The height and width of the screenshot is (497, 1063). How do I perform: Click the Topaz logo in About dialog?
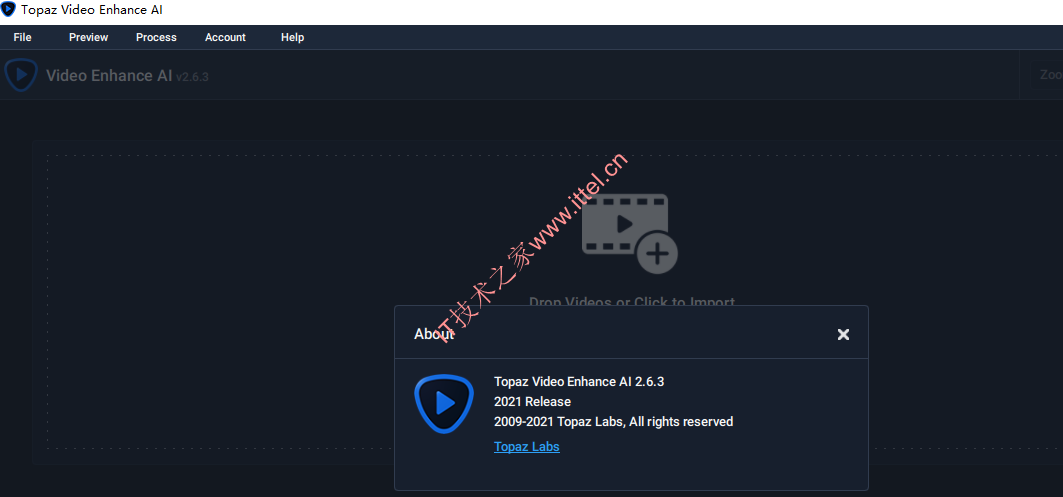coord(443,403)
